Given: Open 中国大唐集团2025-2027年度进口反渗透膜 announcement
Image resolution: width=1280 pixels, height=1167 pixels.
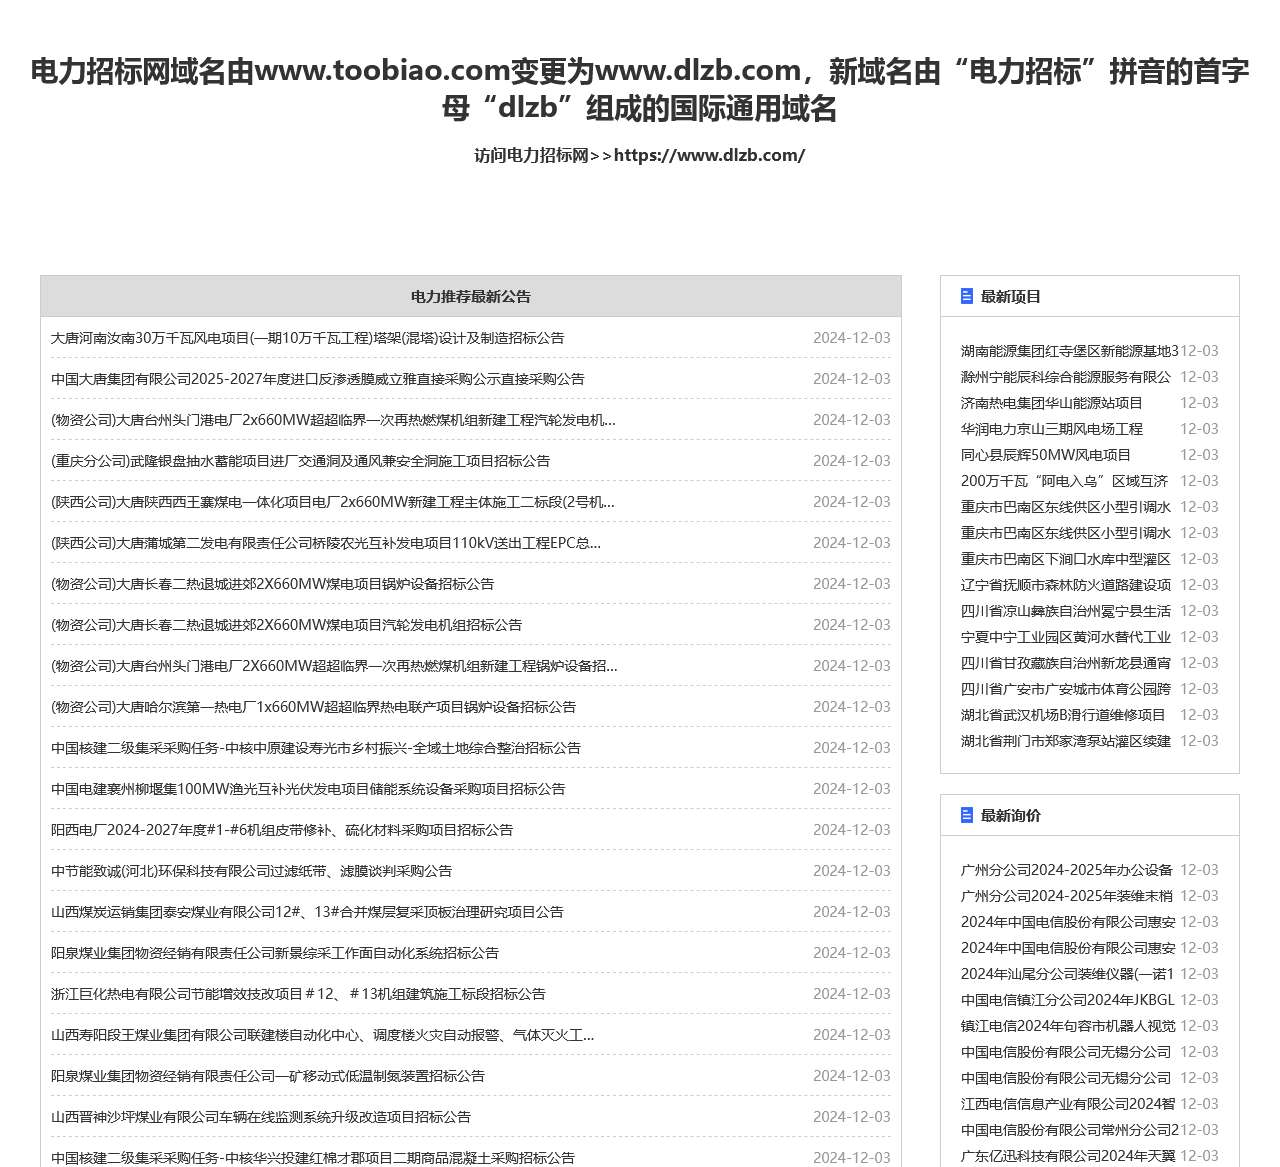Looking at the screenshot, I should tap(318, 379).
